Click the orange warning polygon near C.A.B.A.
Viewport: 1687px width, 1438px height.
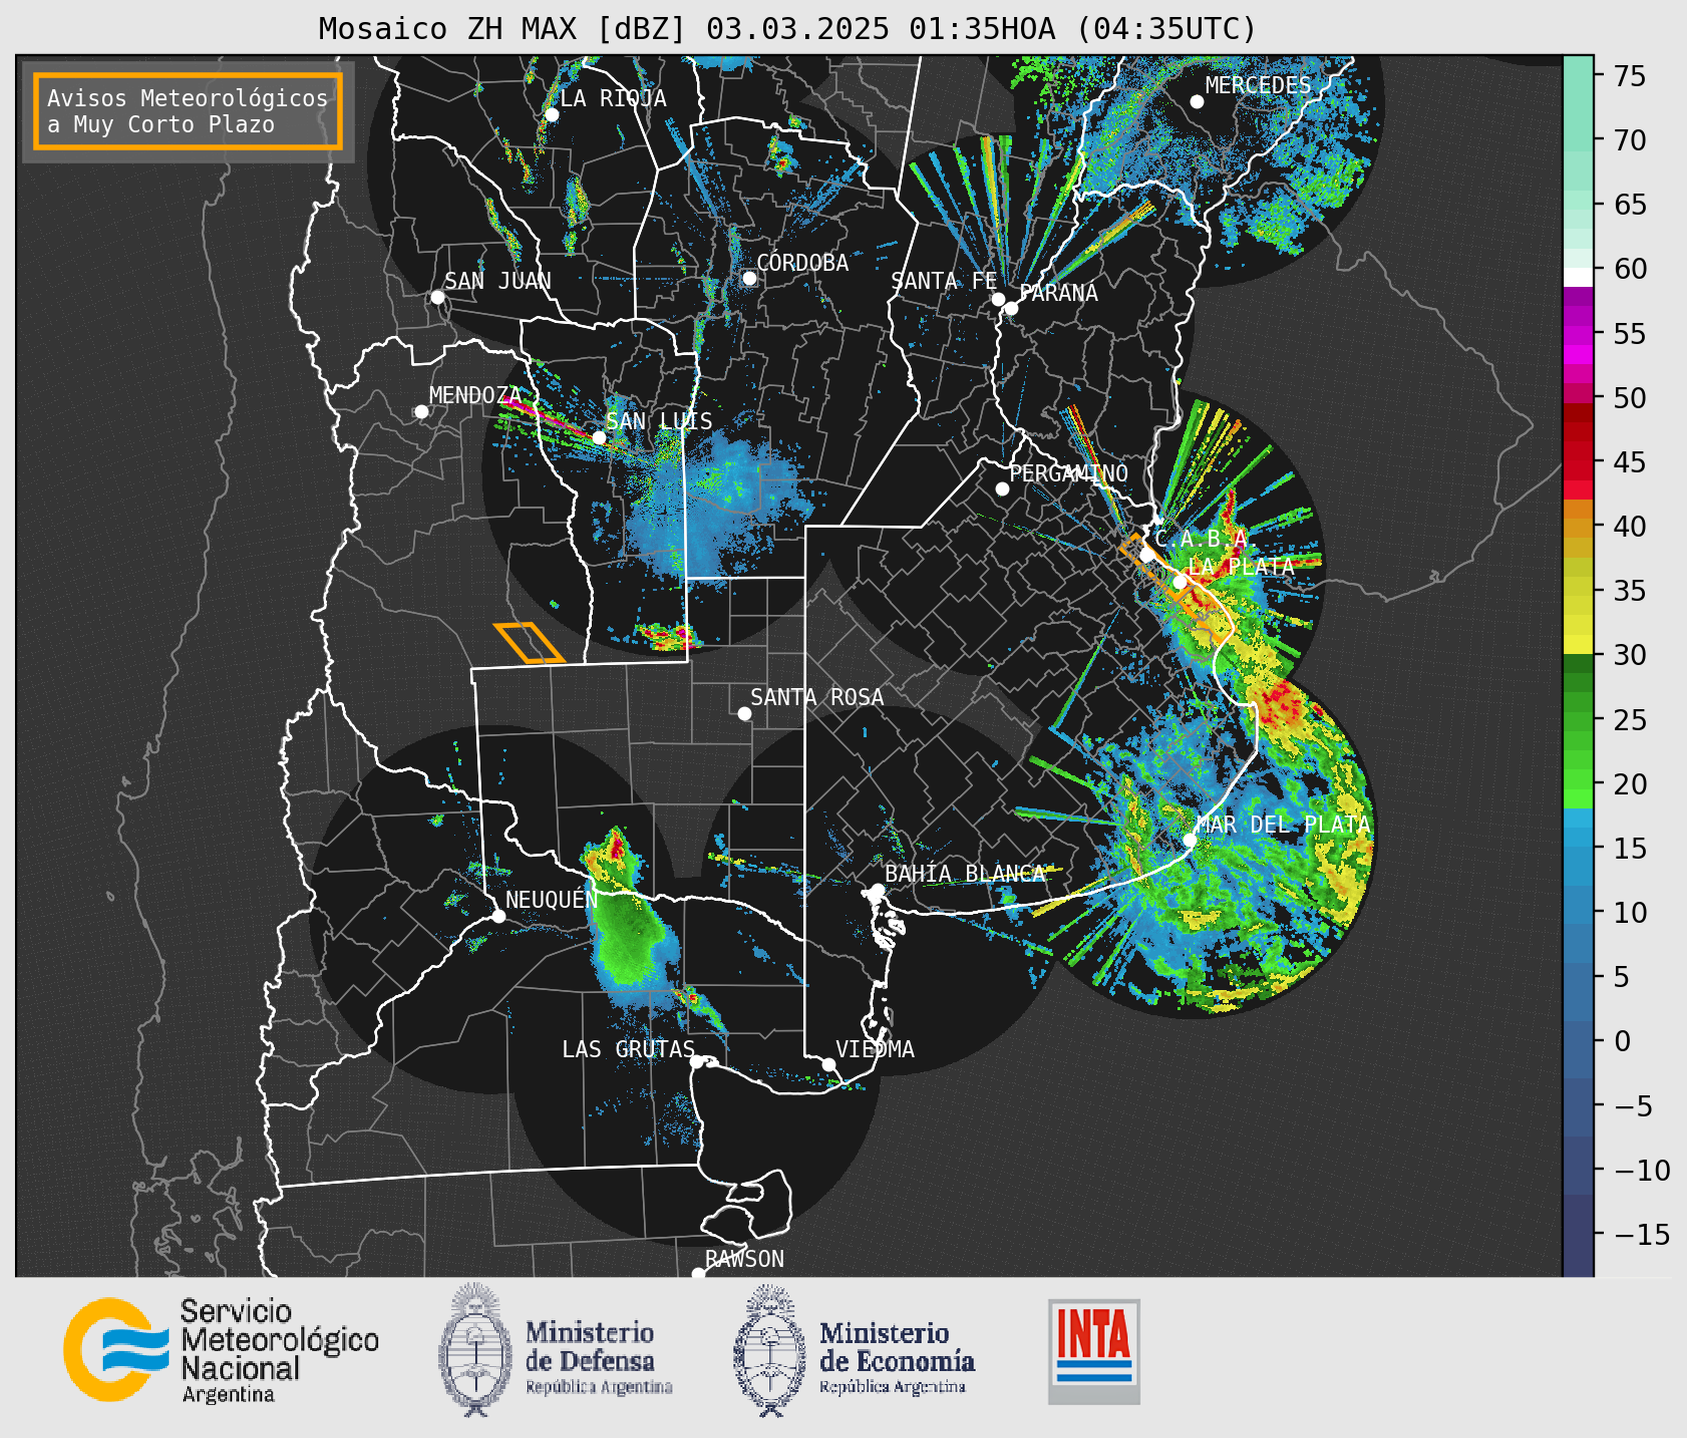tap(1157, 566)
